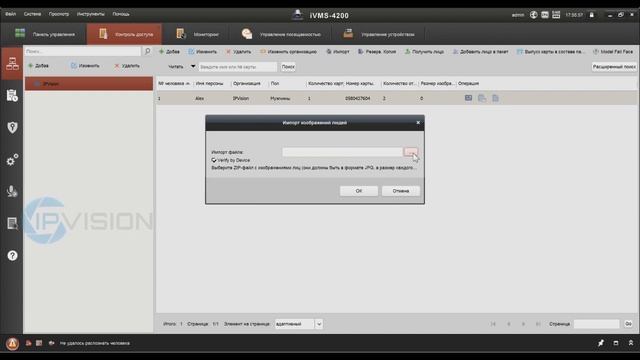Image resolution: width=640 pixels, height=360 pixels.
Task: Switch to the Управление посещаемостью tab
Action: tap(281, 34)
